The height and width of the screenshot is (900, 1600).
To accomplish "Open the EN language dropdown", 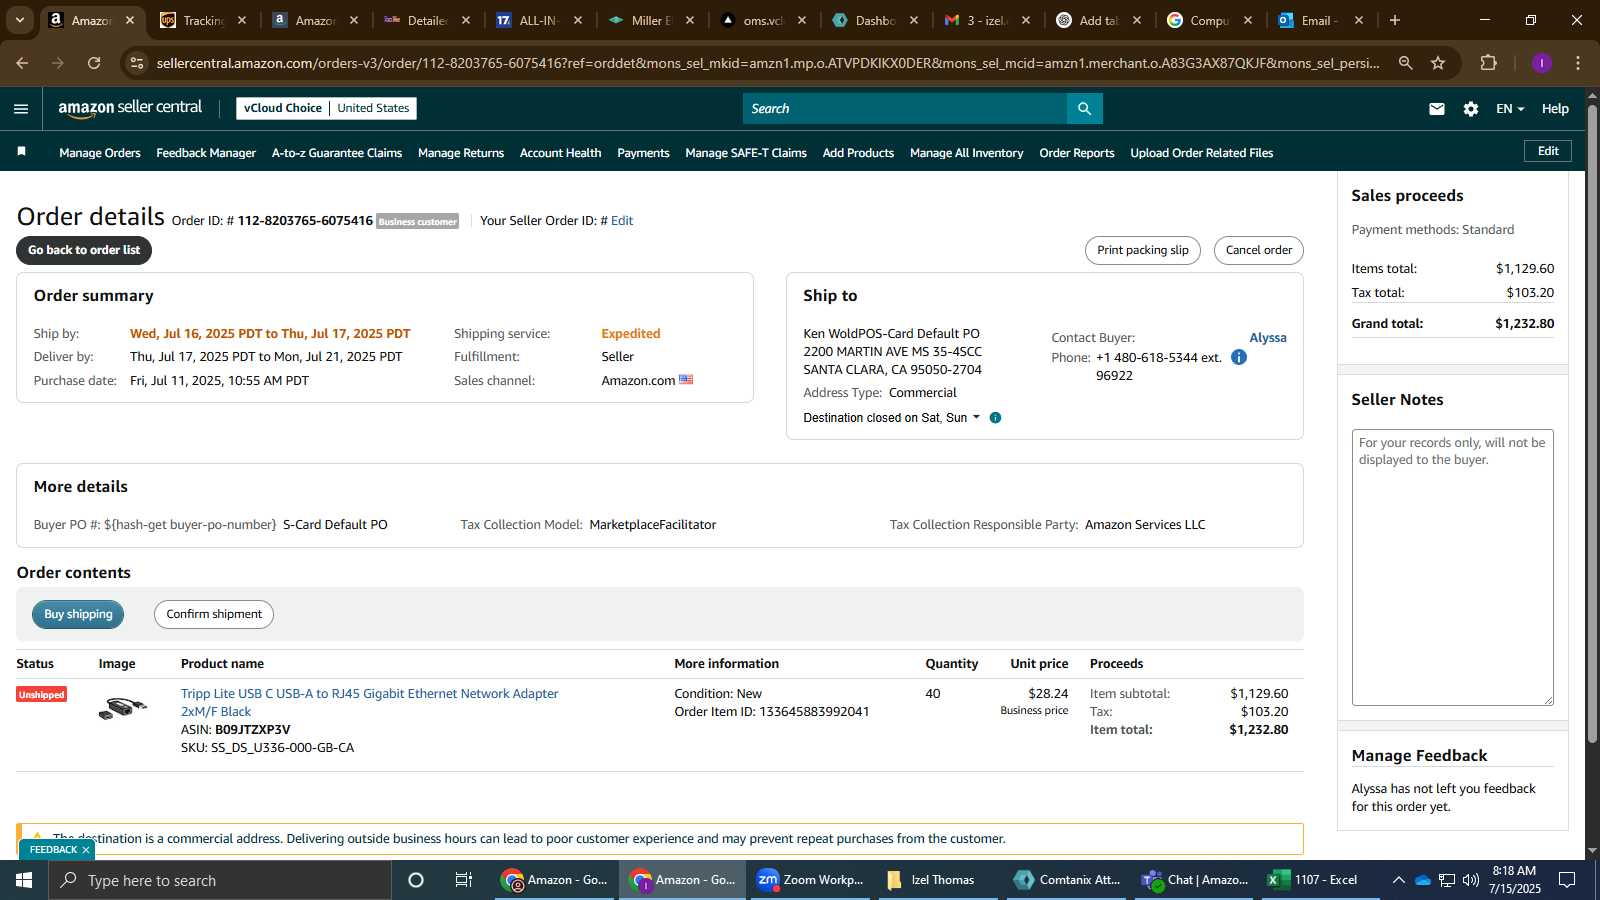I will click(x=1510, y=109).
